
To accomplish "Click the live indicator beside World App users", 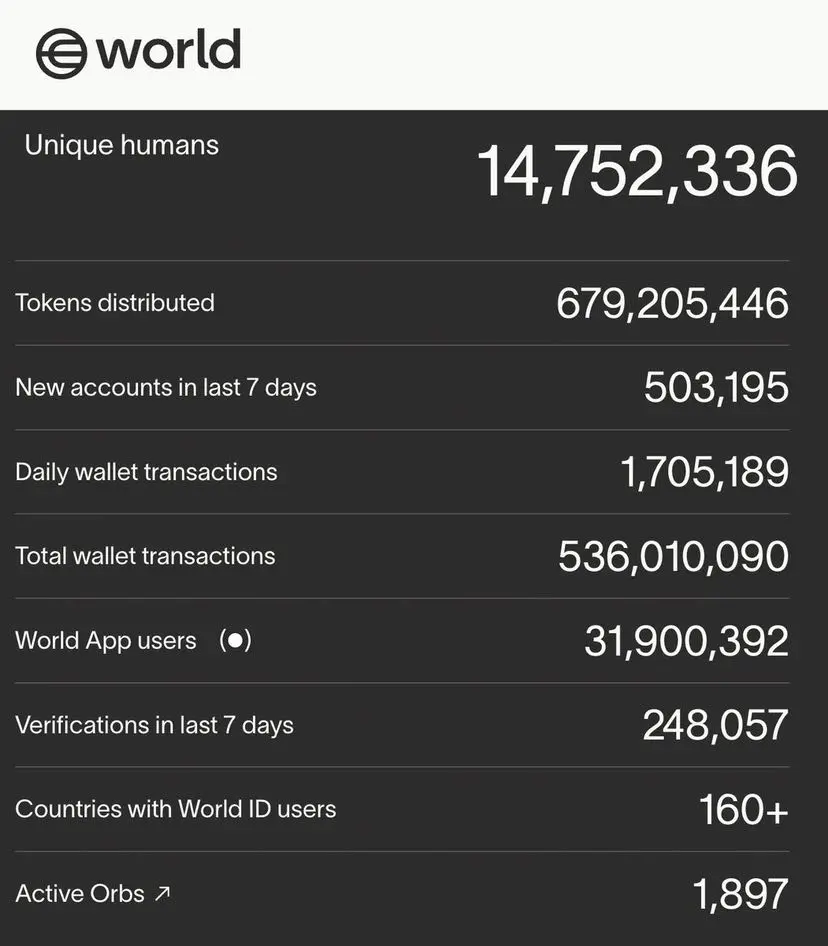I will (x=235, y=640).
